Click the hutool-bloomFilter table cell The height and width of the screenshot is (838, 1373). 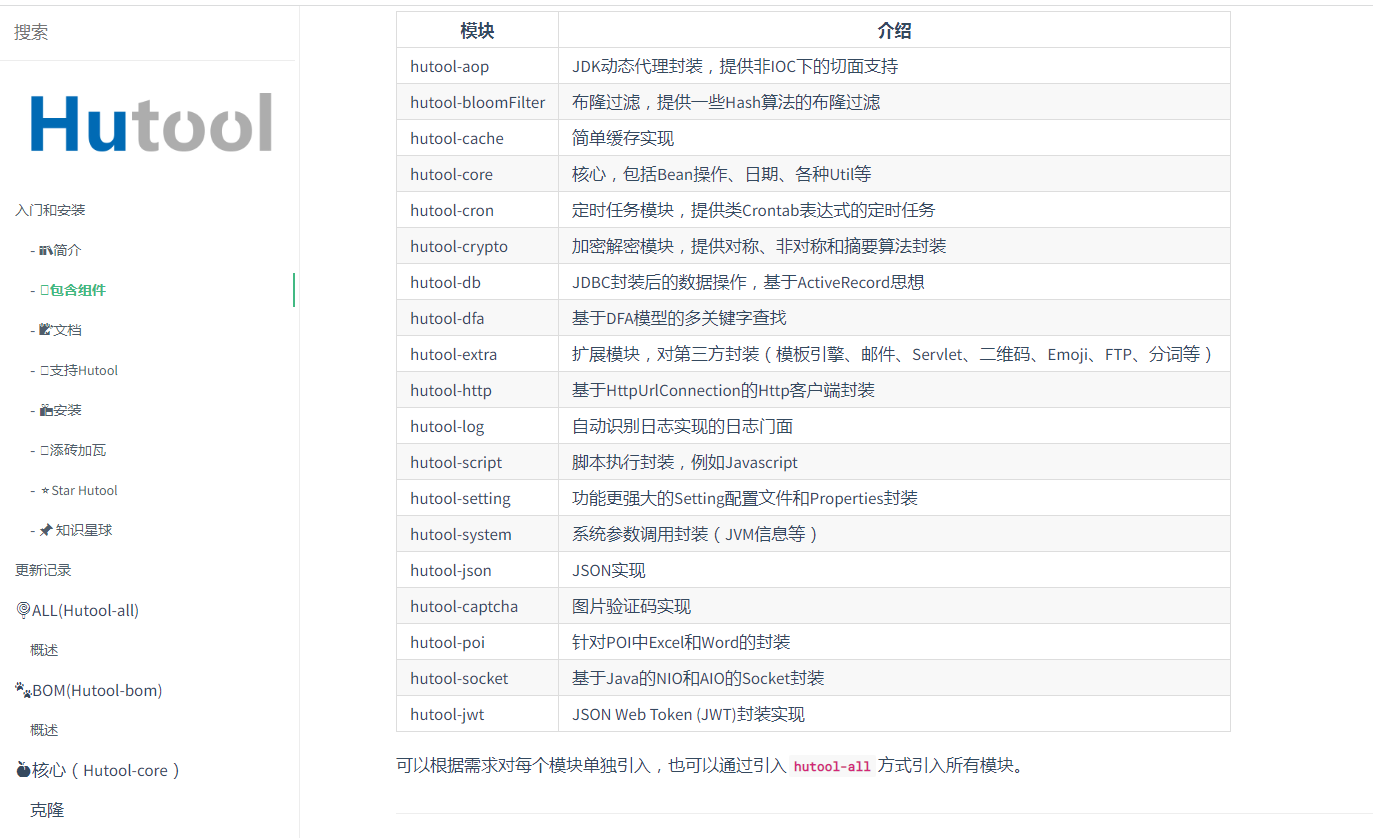click(477, 102)
